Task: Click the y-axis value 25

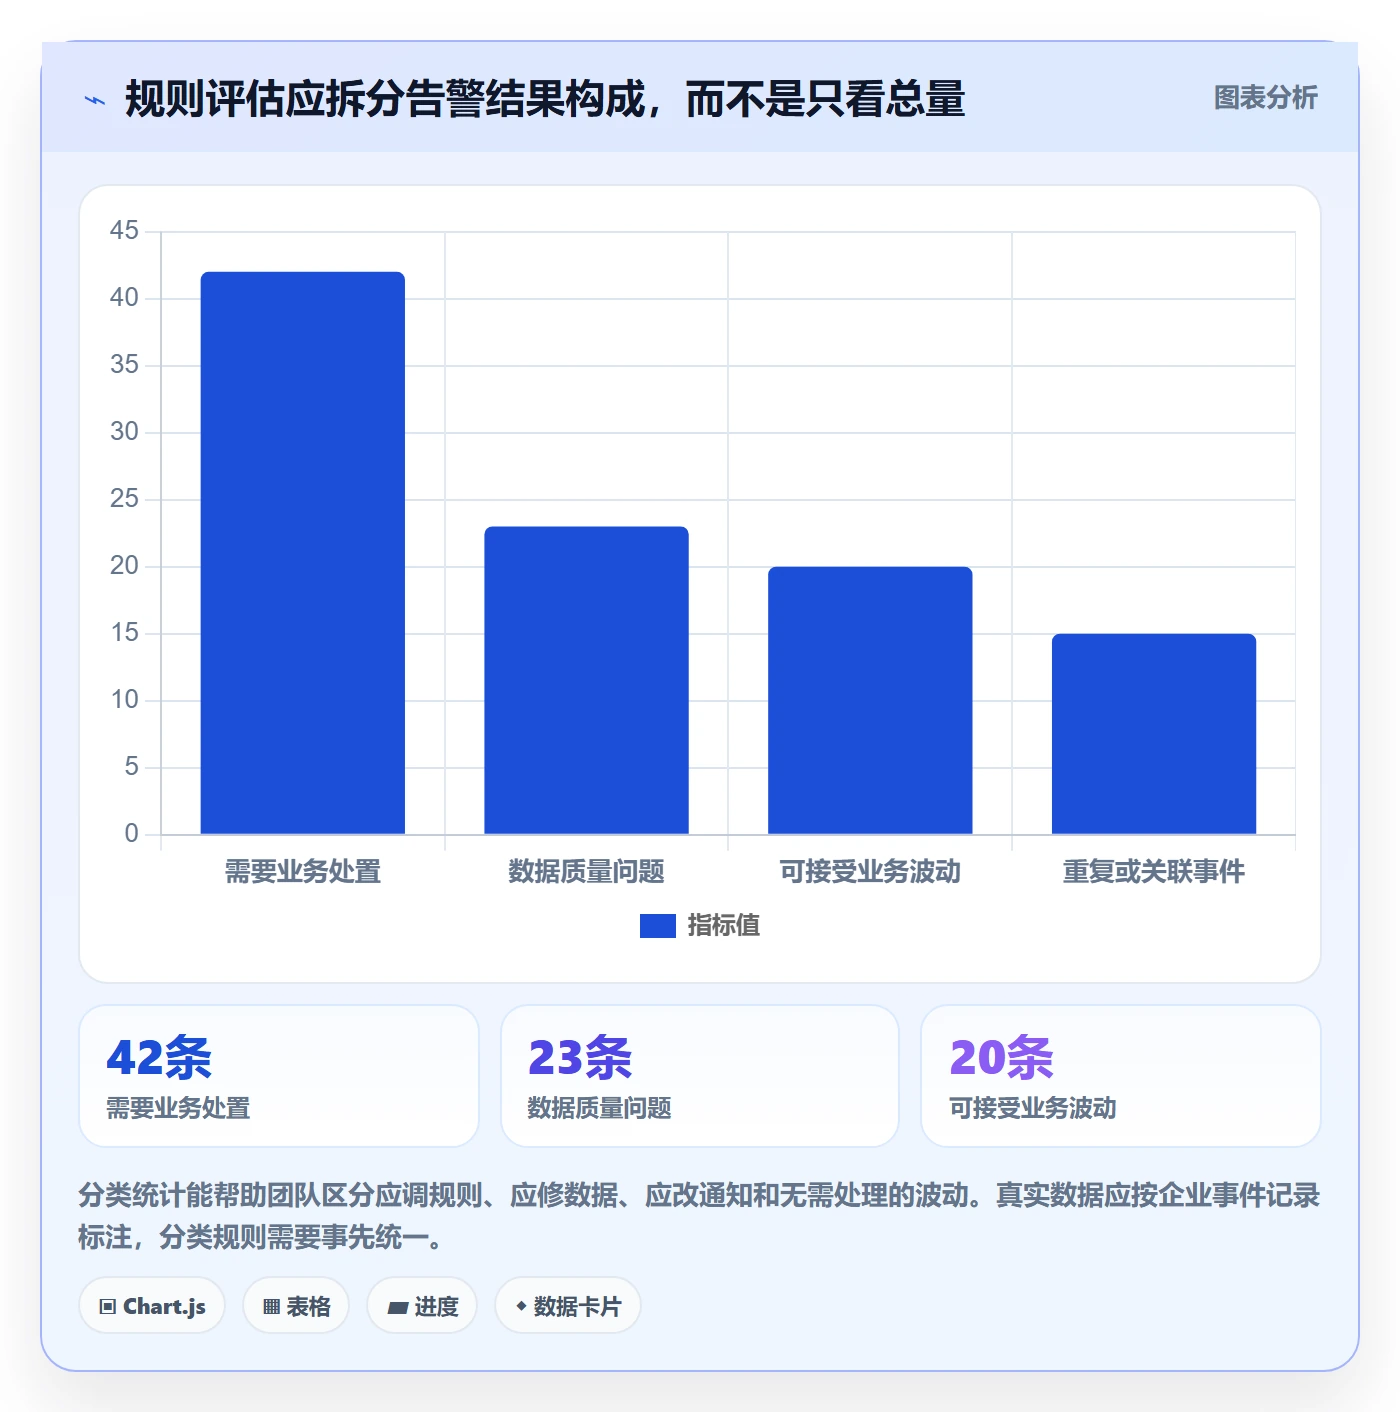Action: pyautogui.click(x=124, y=499)
